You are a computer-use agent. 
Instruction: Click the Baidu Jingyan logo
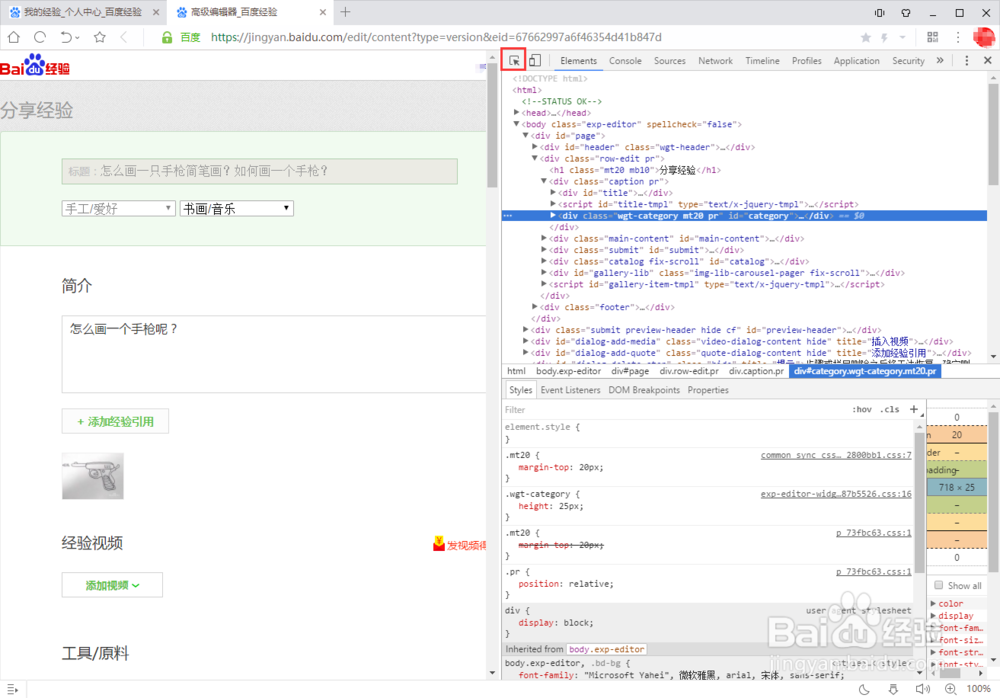click(x=35, y=66)
